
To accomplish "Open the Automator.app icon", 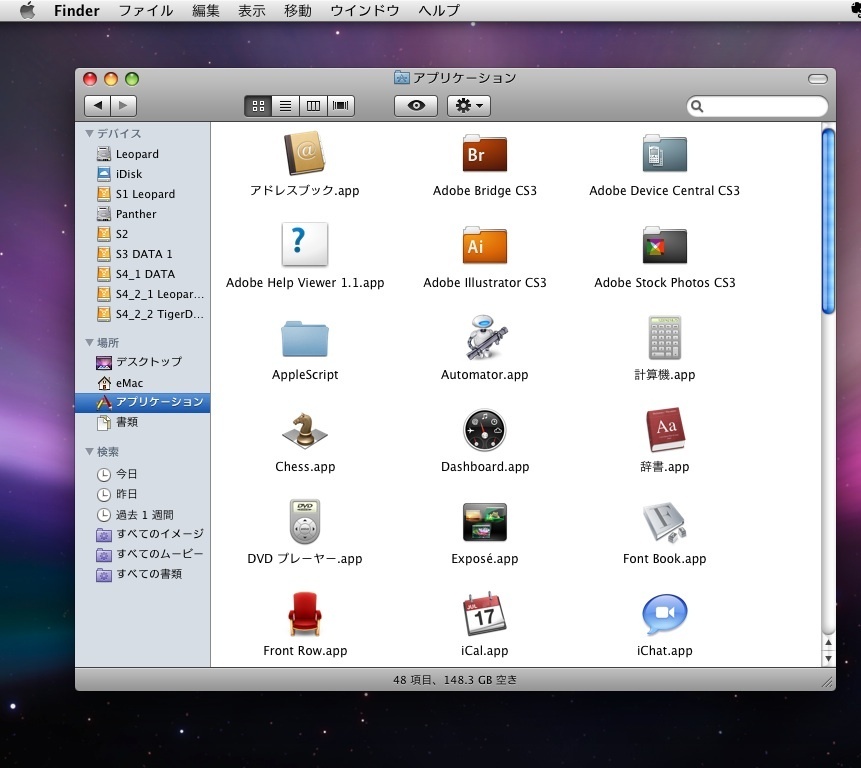I will 485,338.
